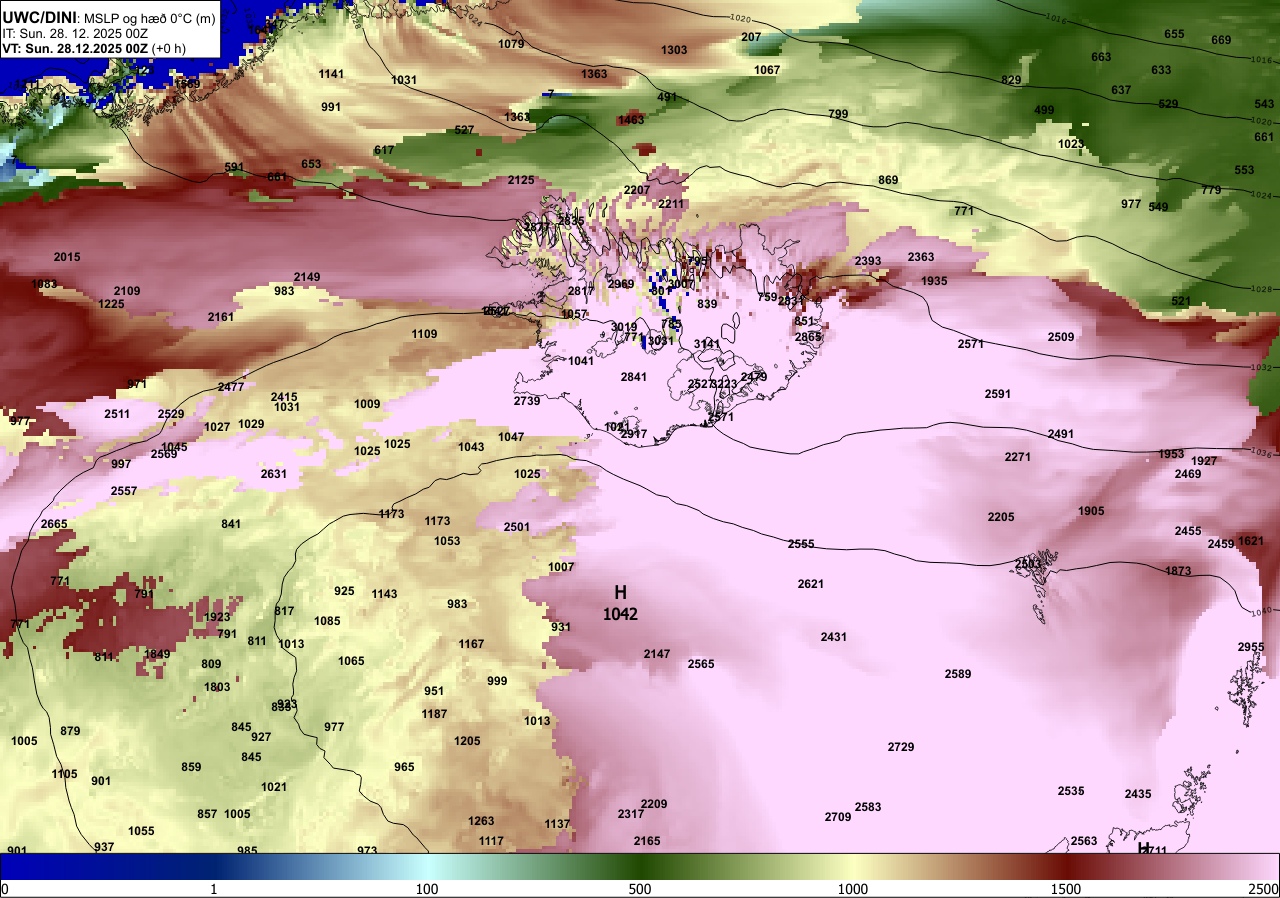Click the map value 1935

pos(934,281)
